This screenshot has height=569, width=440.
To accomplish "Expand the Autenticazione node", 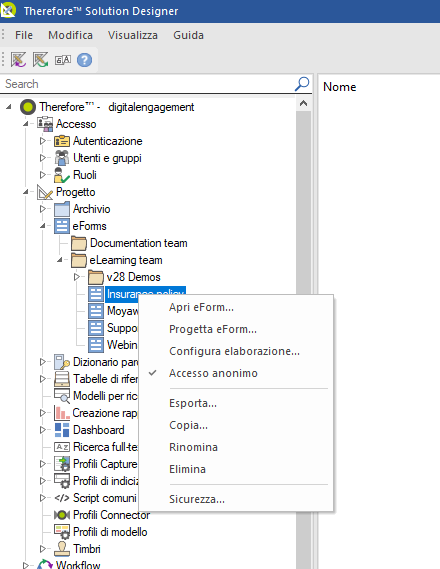I will click(x=42, y=141).
